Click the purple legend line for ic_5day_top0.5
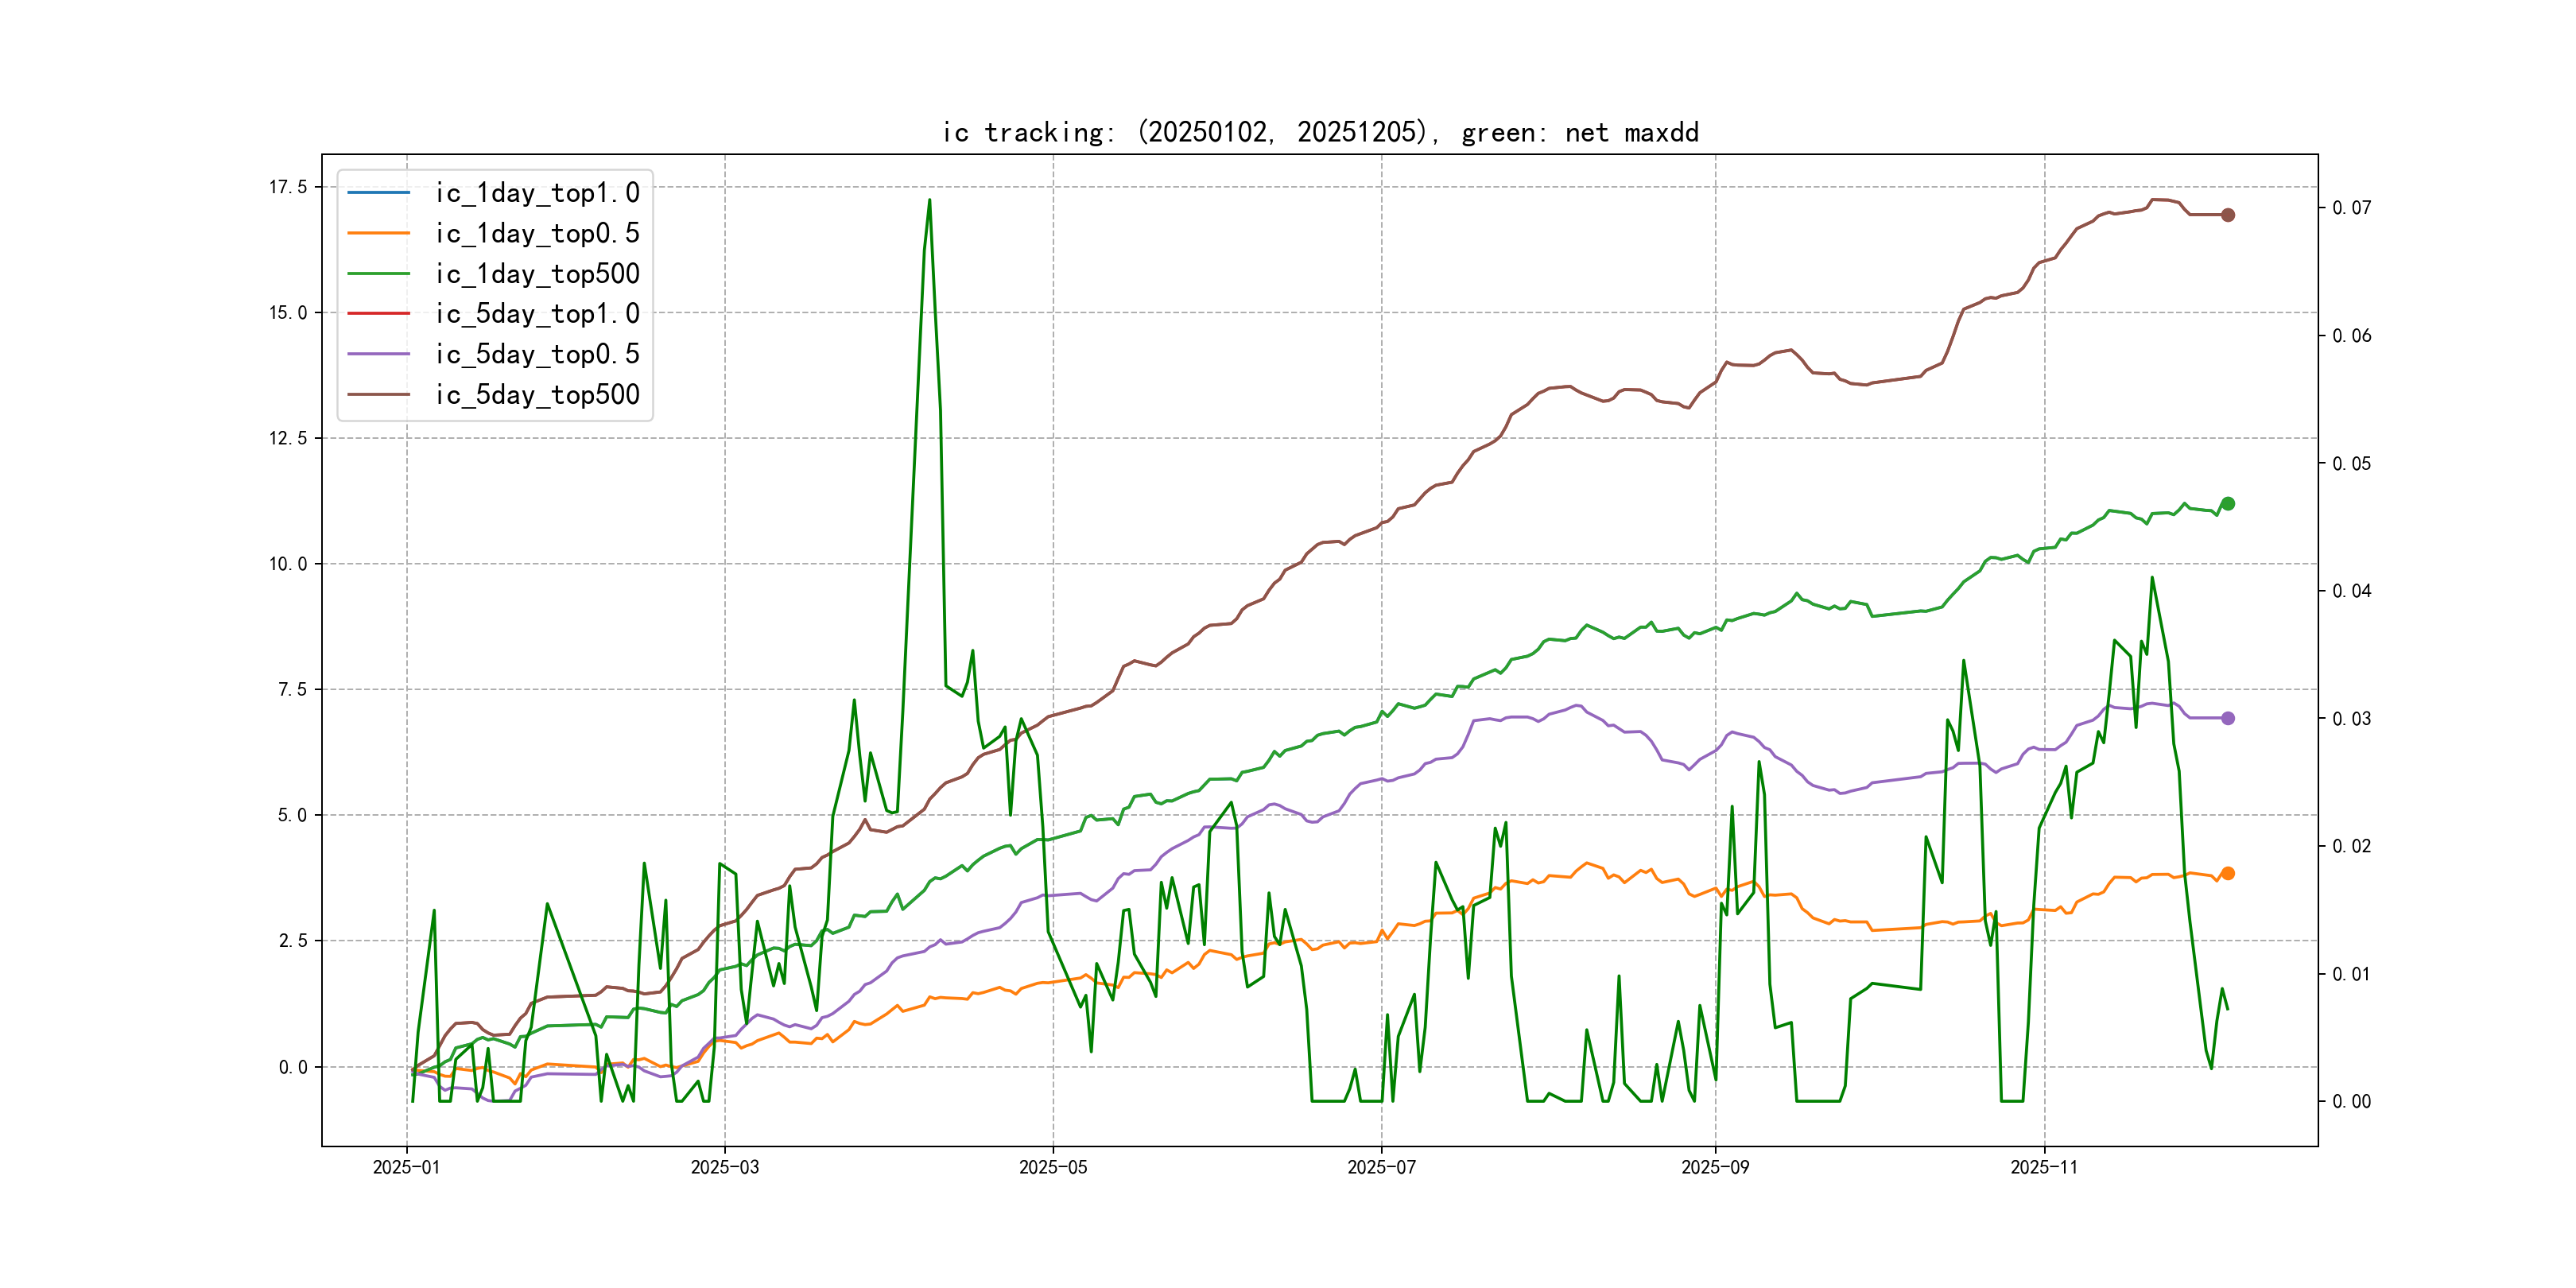The width and height of the screenshot is (2576, 1288). pos(378,354)
